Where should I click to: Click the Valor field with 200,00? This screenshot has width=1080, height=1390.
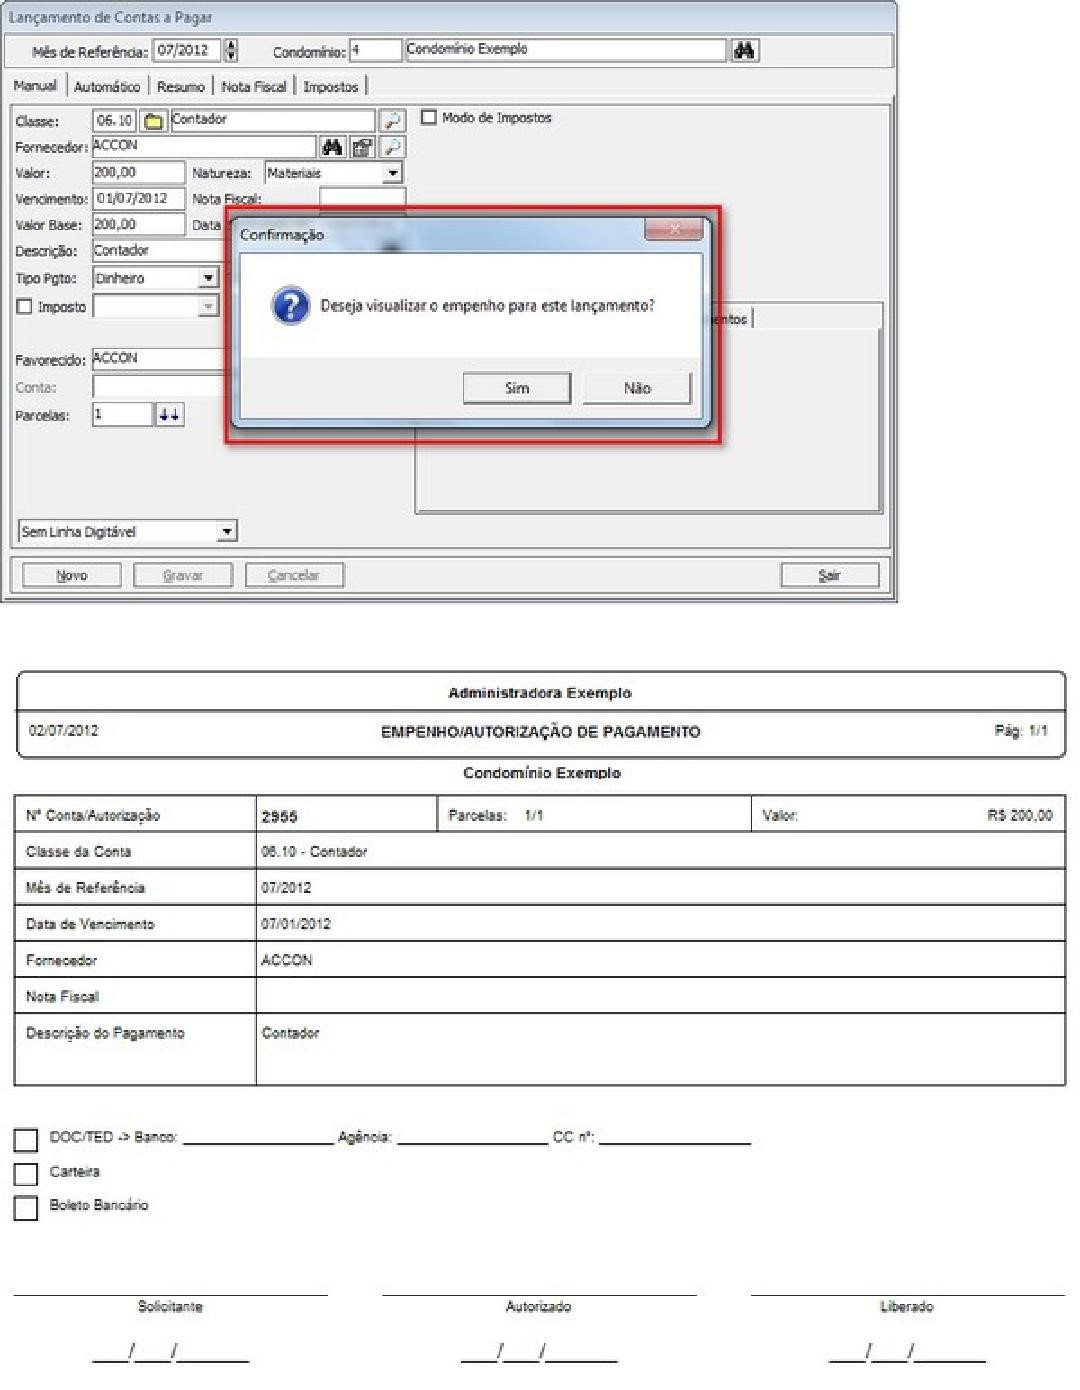(138, 174)
